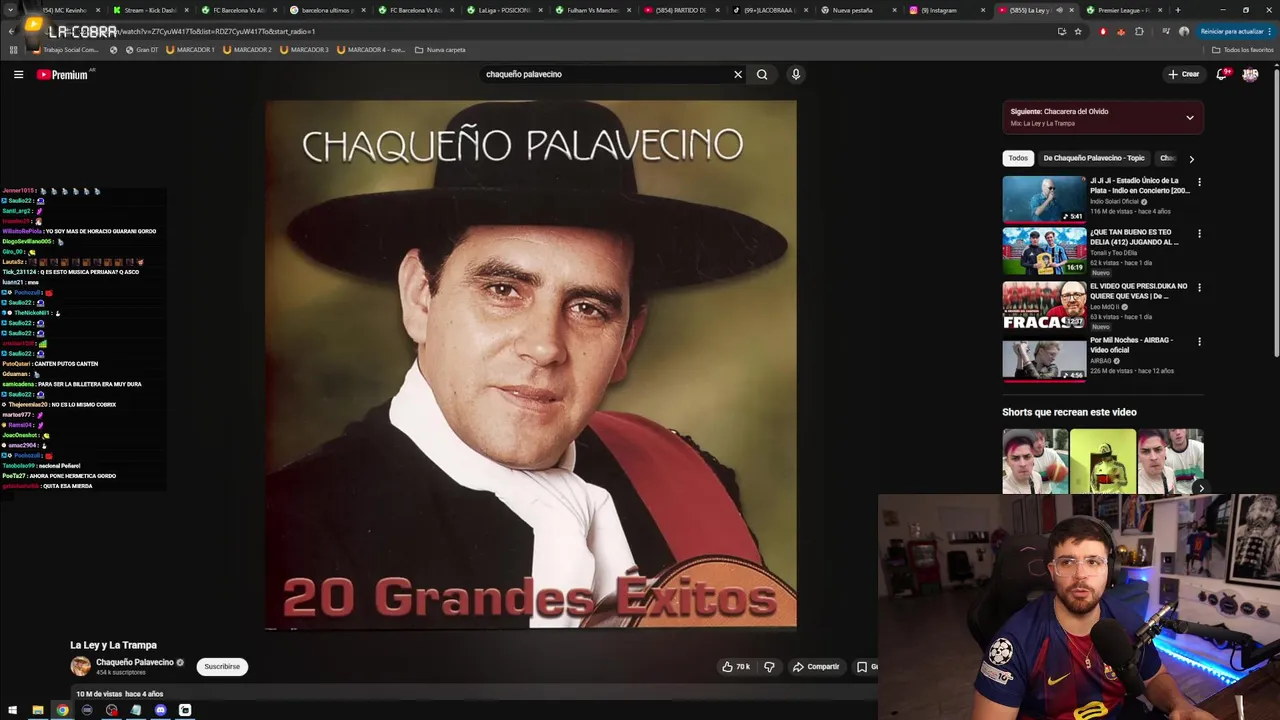This screenshot has height=720, width=1280.
Task: Open the Nueva carpeta bookmarks folder
Action: click(x=440, y=49)
